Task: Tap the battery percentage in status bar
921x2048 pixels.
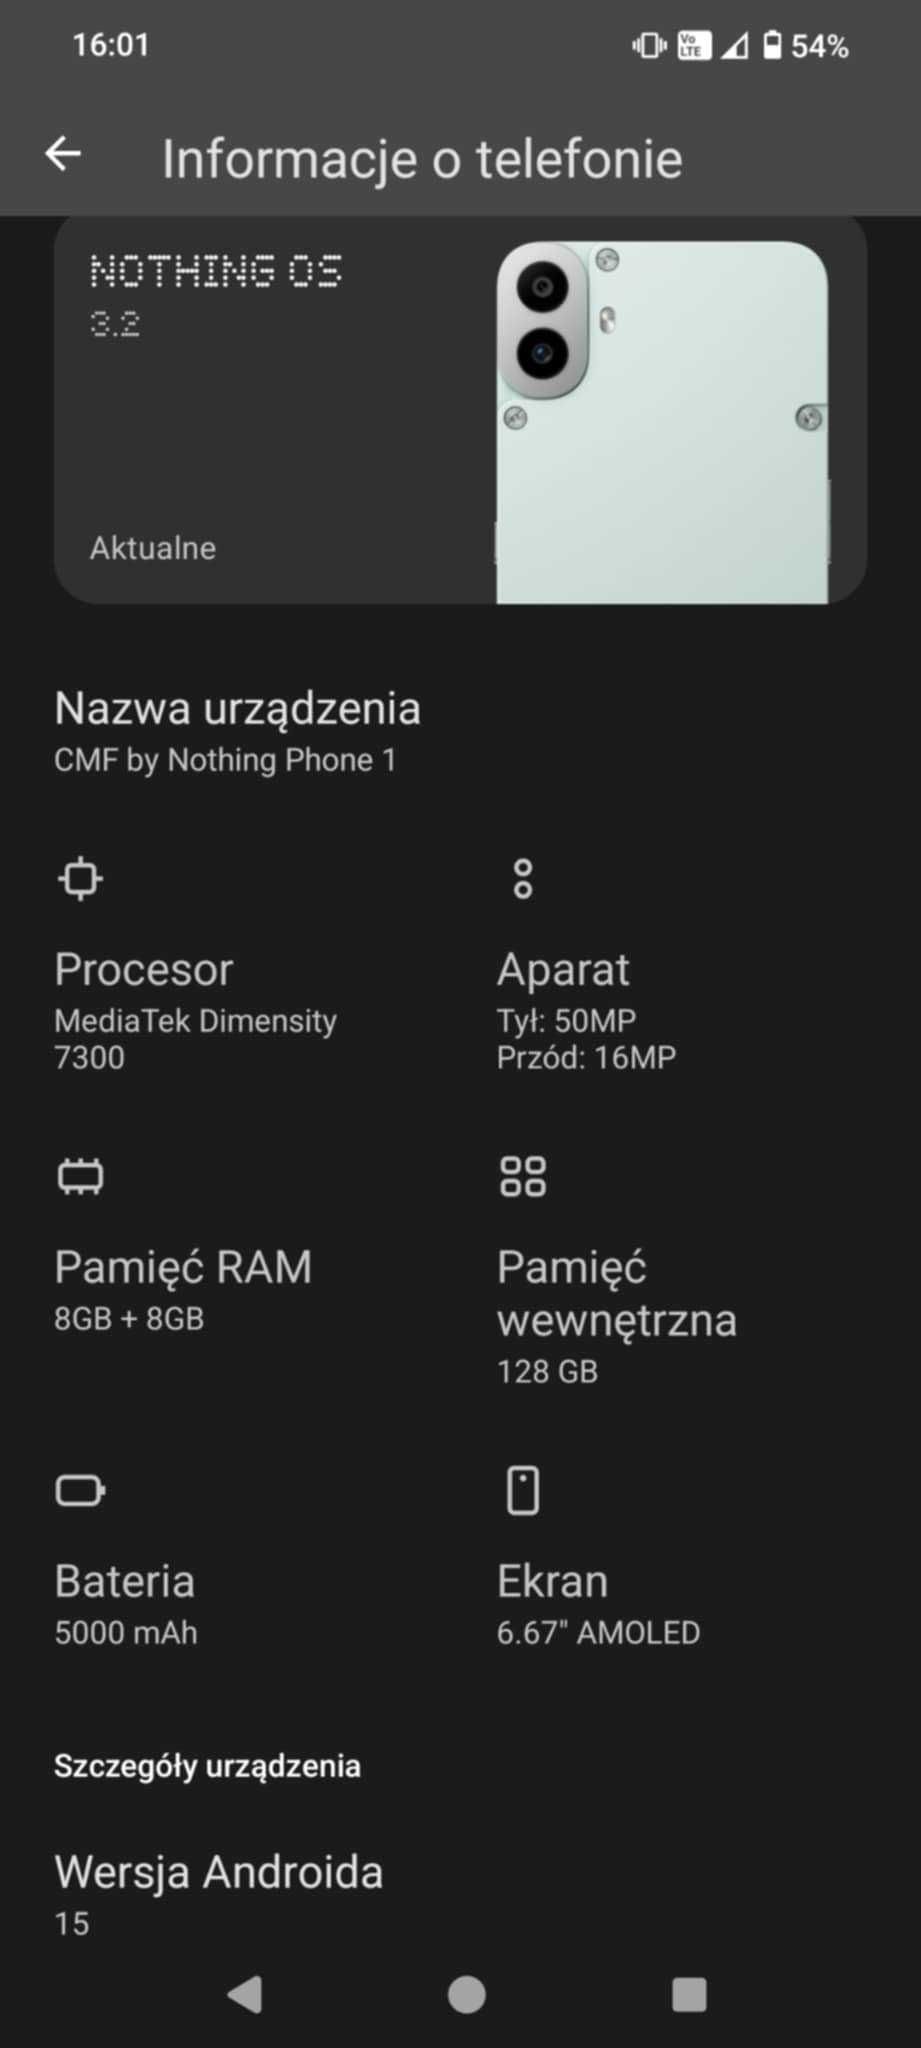Action: (x=819, y=46)
